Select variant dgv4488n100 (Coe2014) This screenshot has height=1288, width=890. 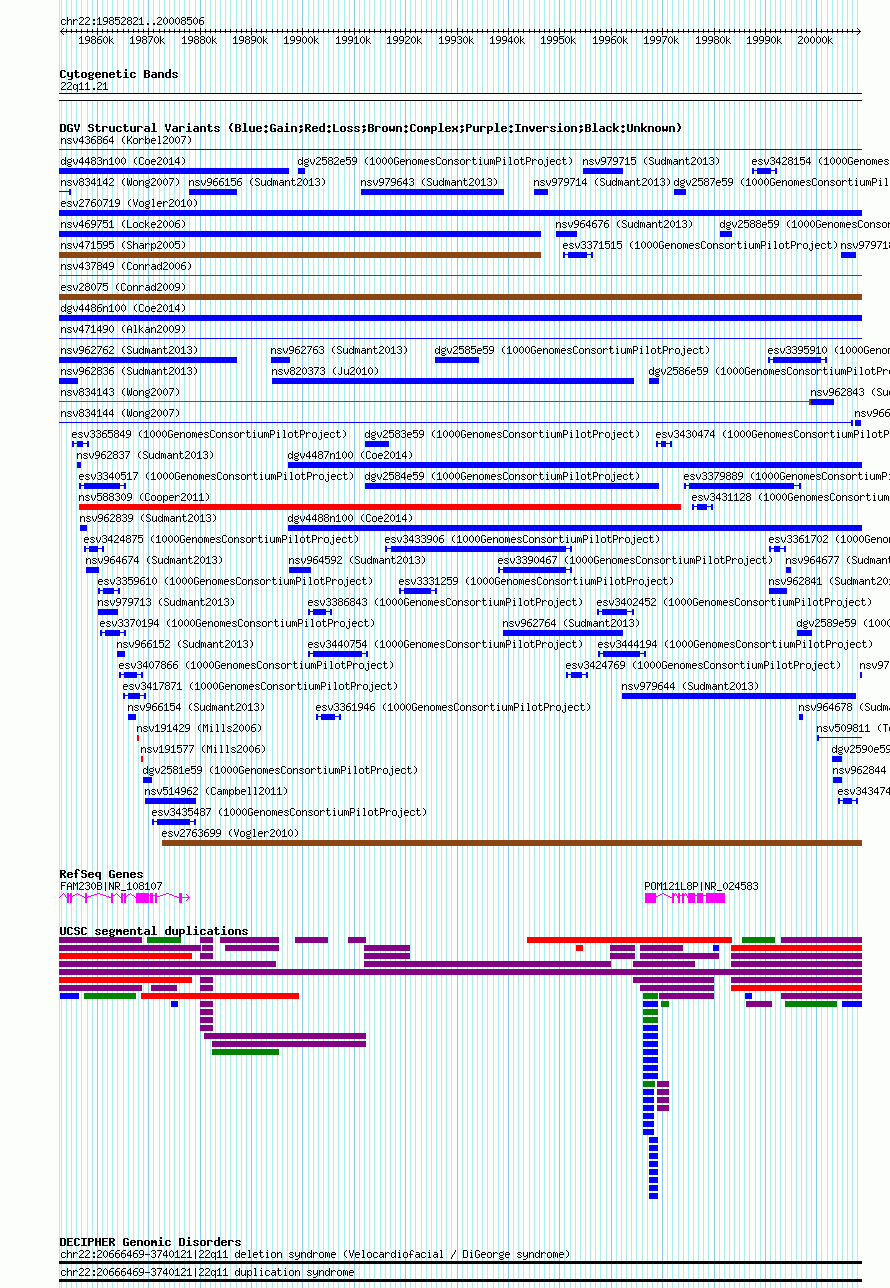tap(350, 518)
